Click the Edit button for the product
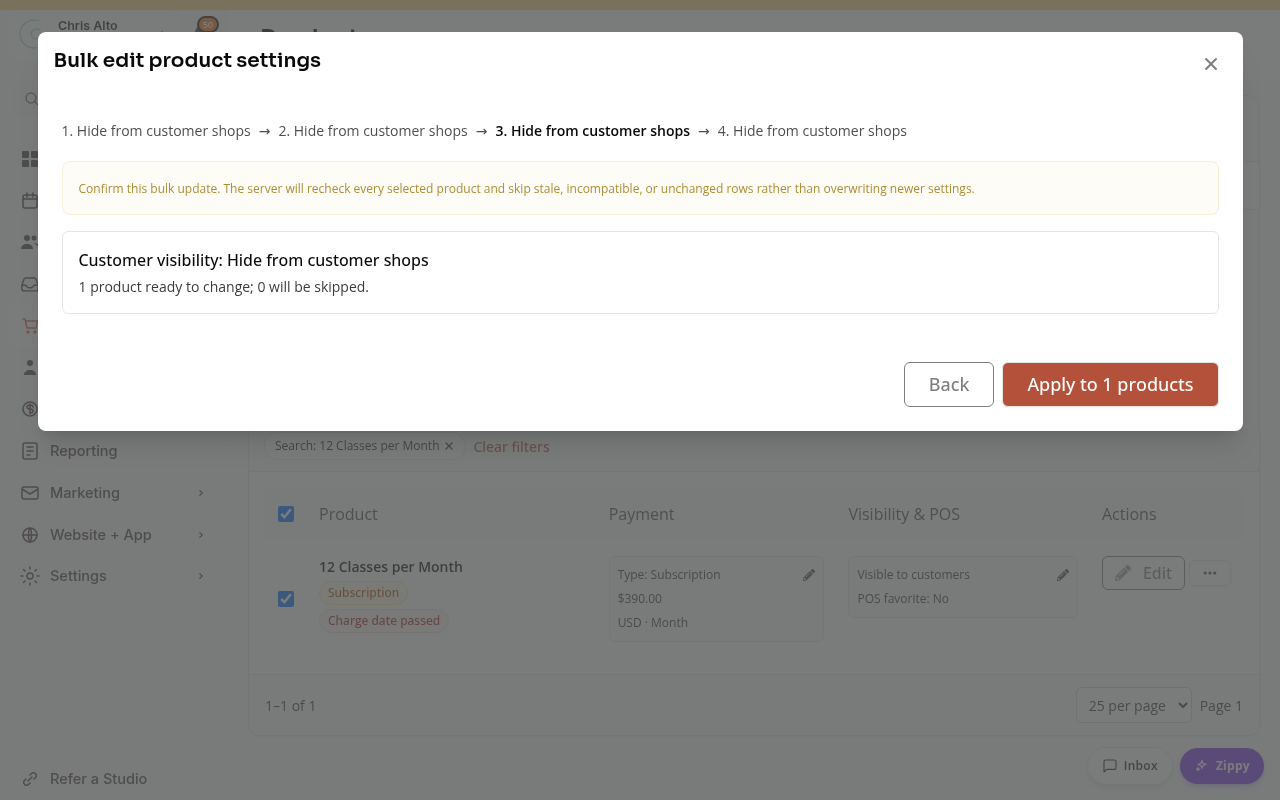 (1143, 573)
